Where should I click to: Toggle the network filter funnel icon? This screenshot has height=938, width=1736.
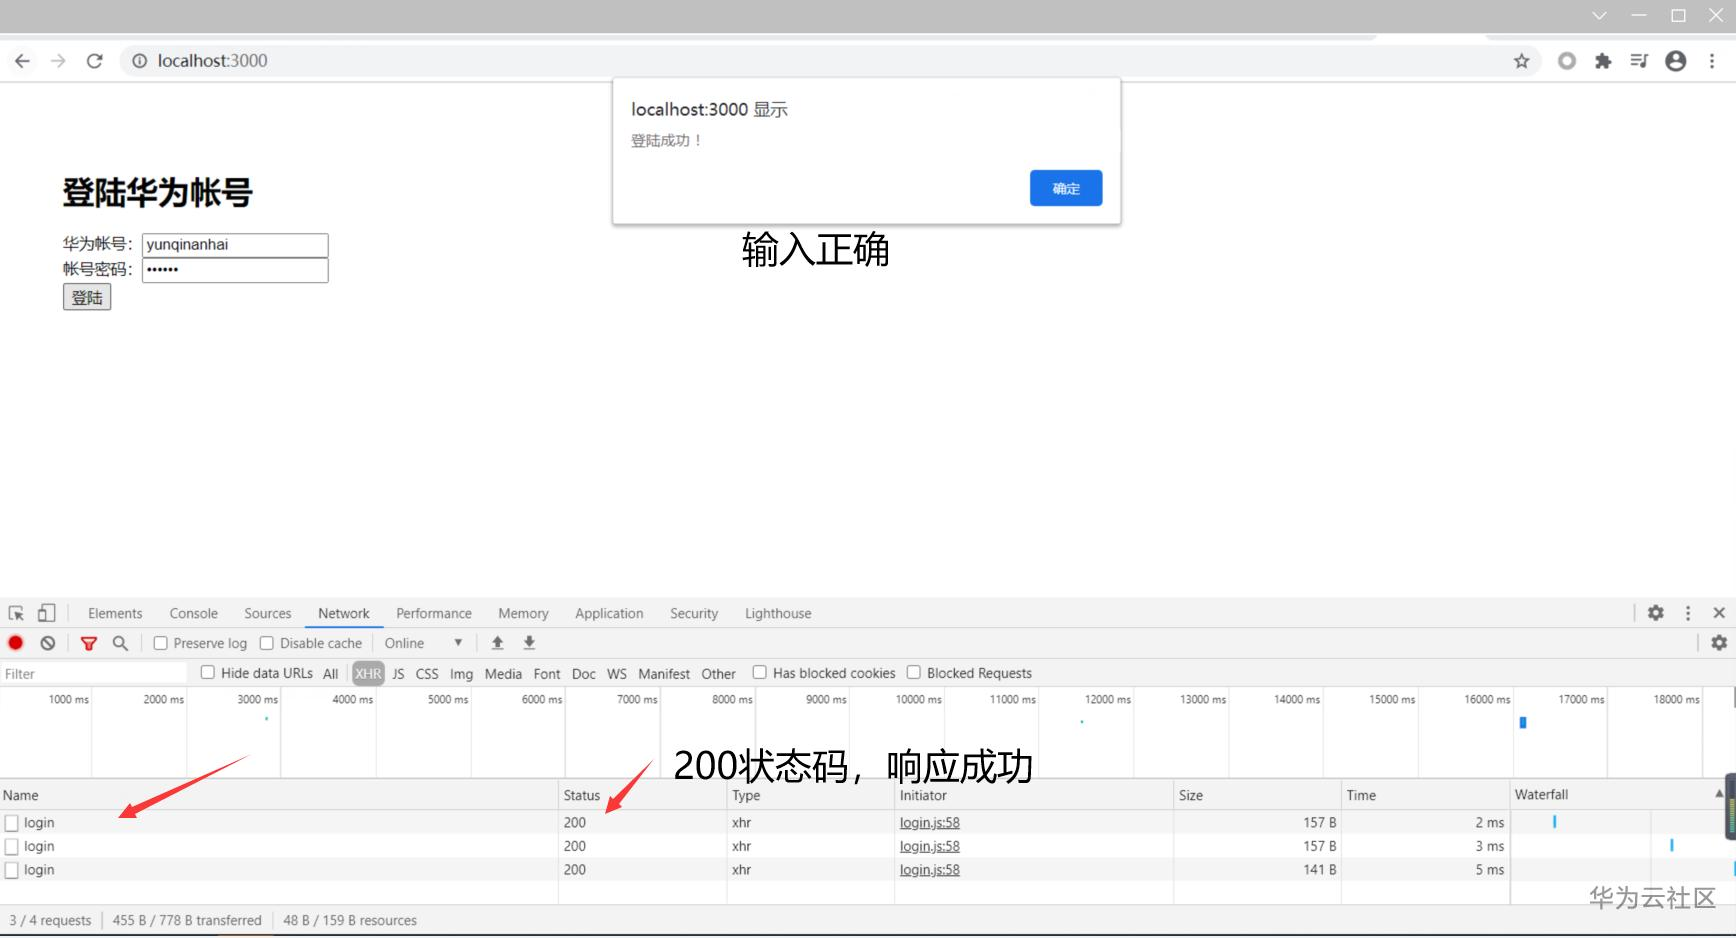89,643
